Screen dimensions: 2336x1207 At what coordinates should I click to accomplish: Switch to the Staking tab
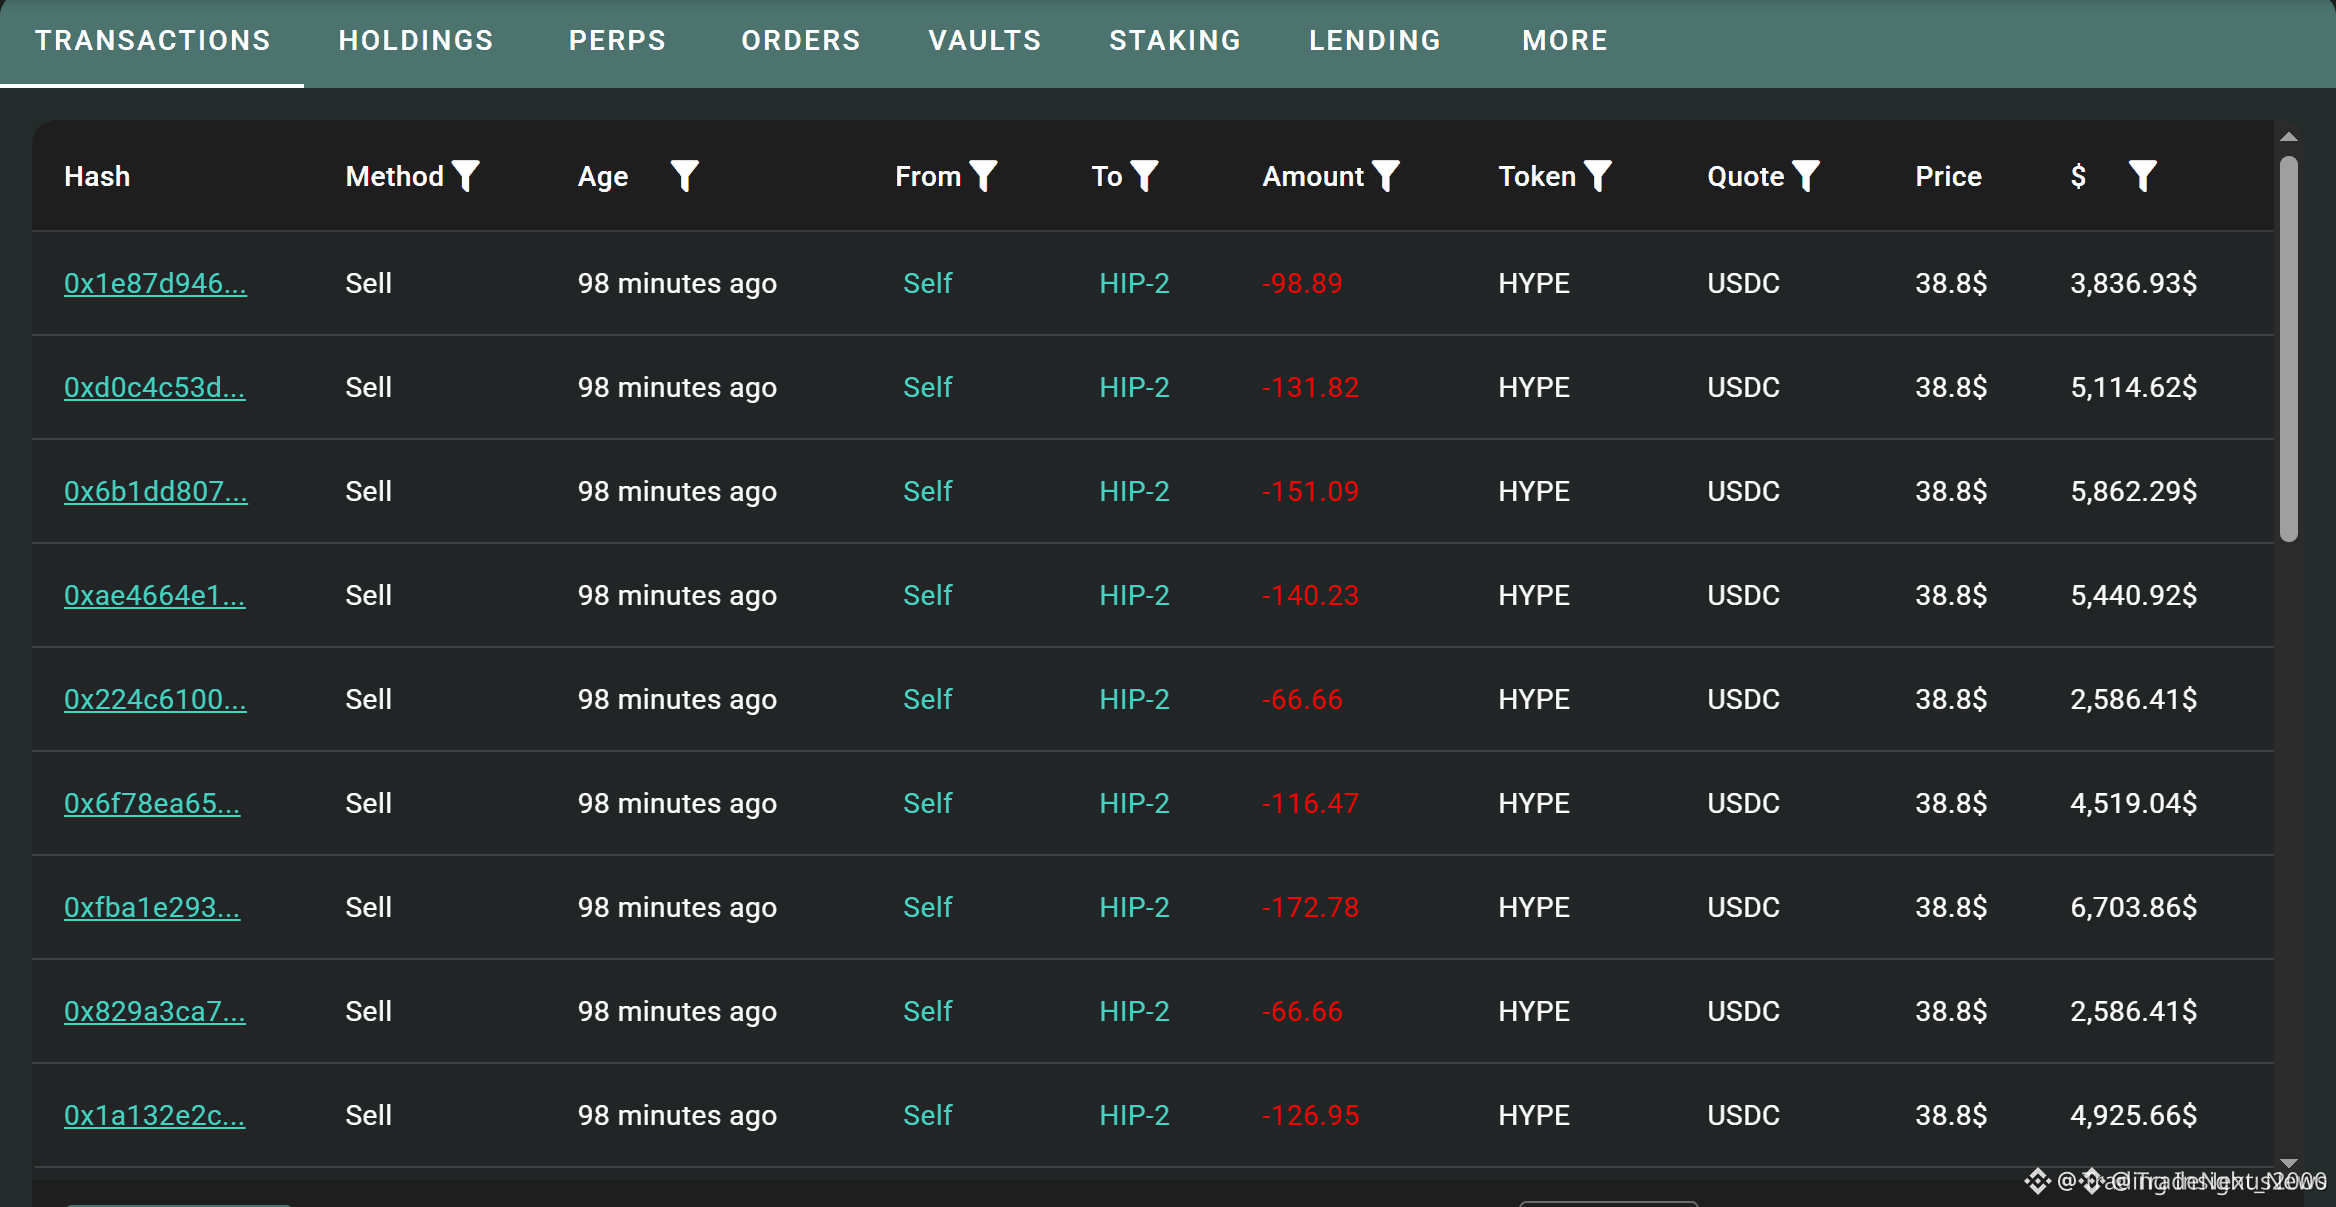coord(1175,40)
